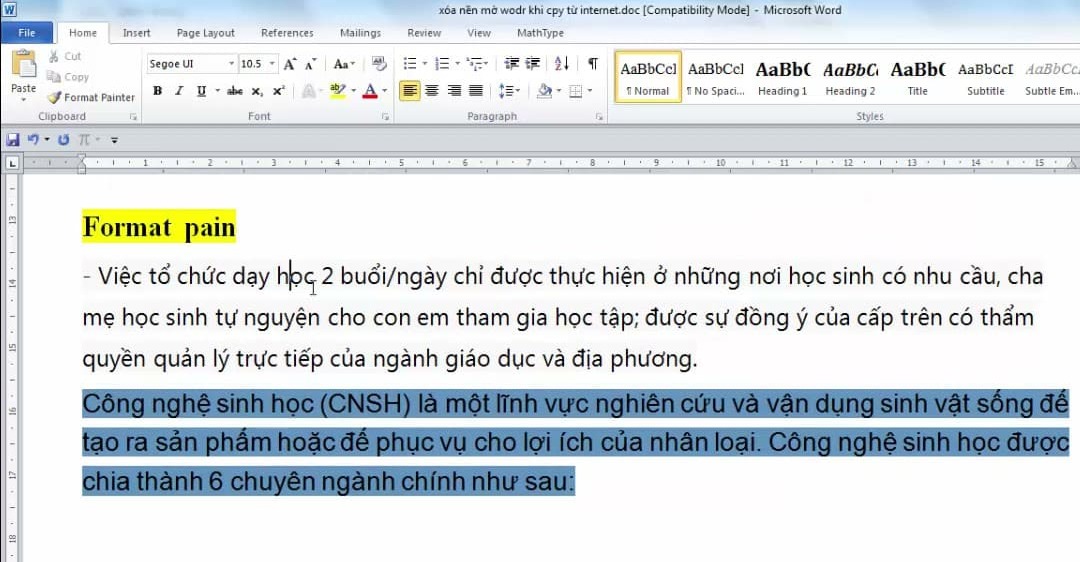The height and width of the screenshot is (562, 1080).
Task: Click the Format Painter button
Action: [x=91, y=98]
